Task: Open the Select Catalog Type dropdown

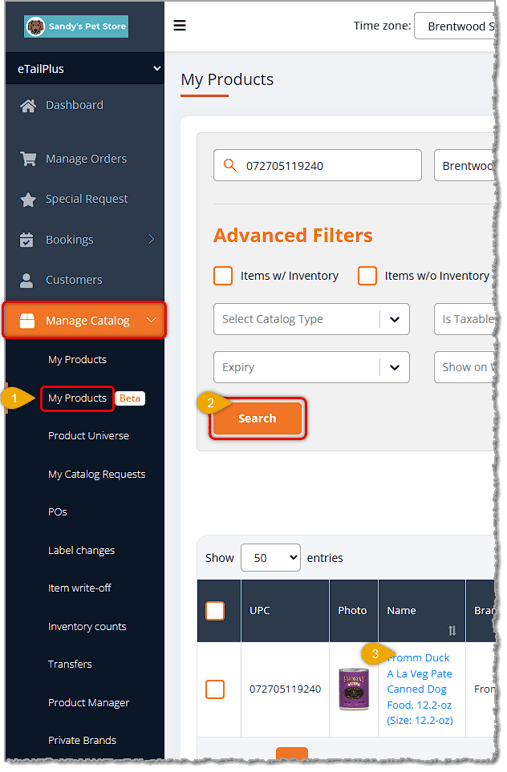Action: pos(311,320)
